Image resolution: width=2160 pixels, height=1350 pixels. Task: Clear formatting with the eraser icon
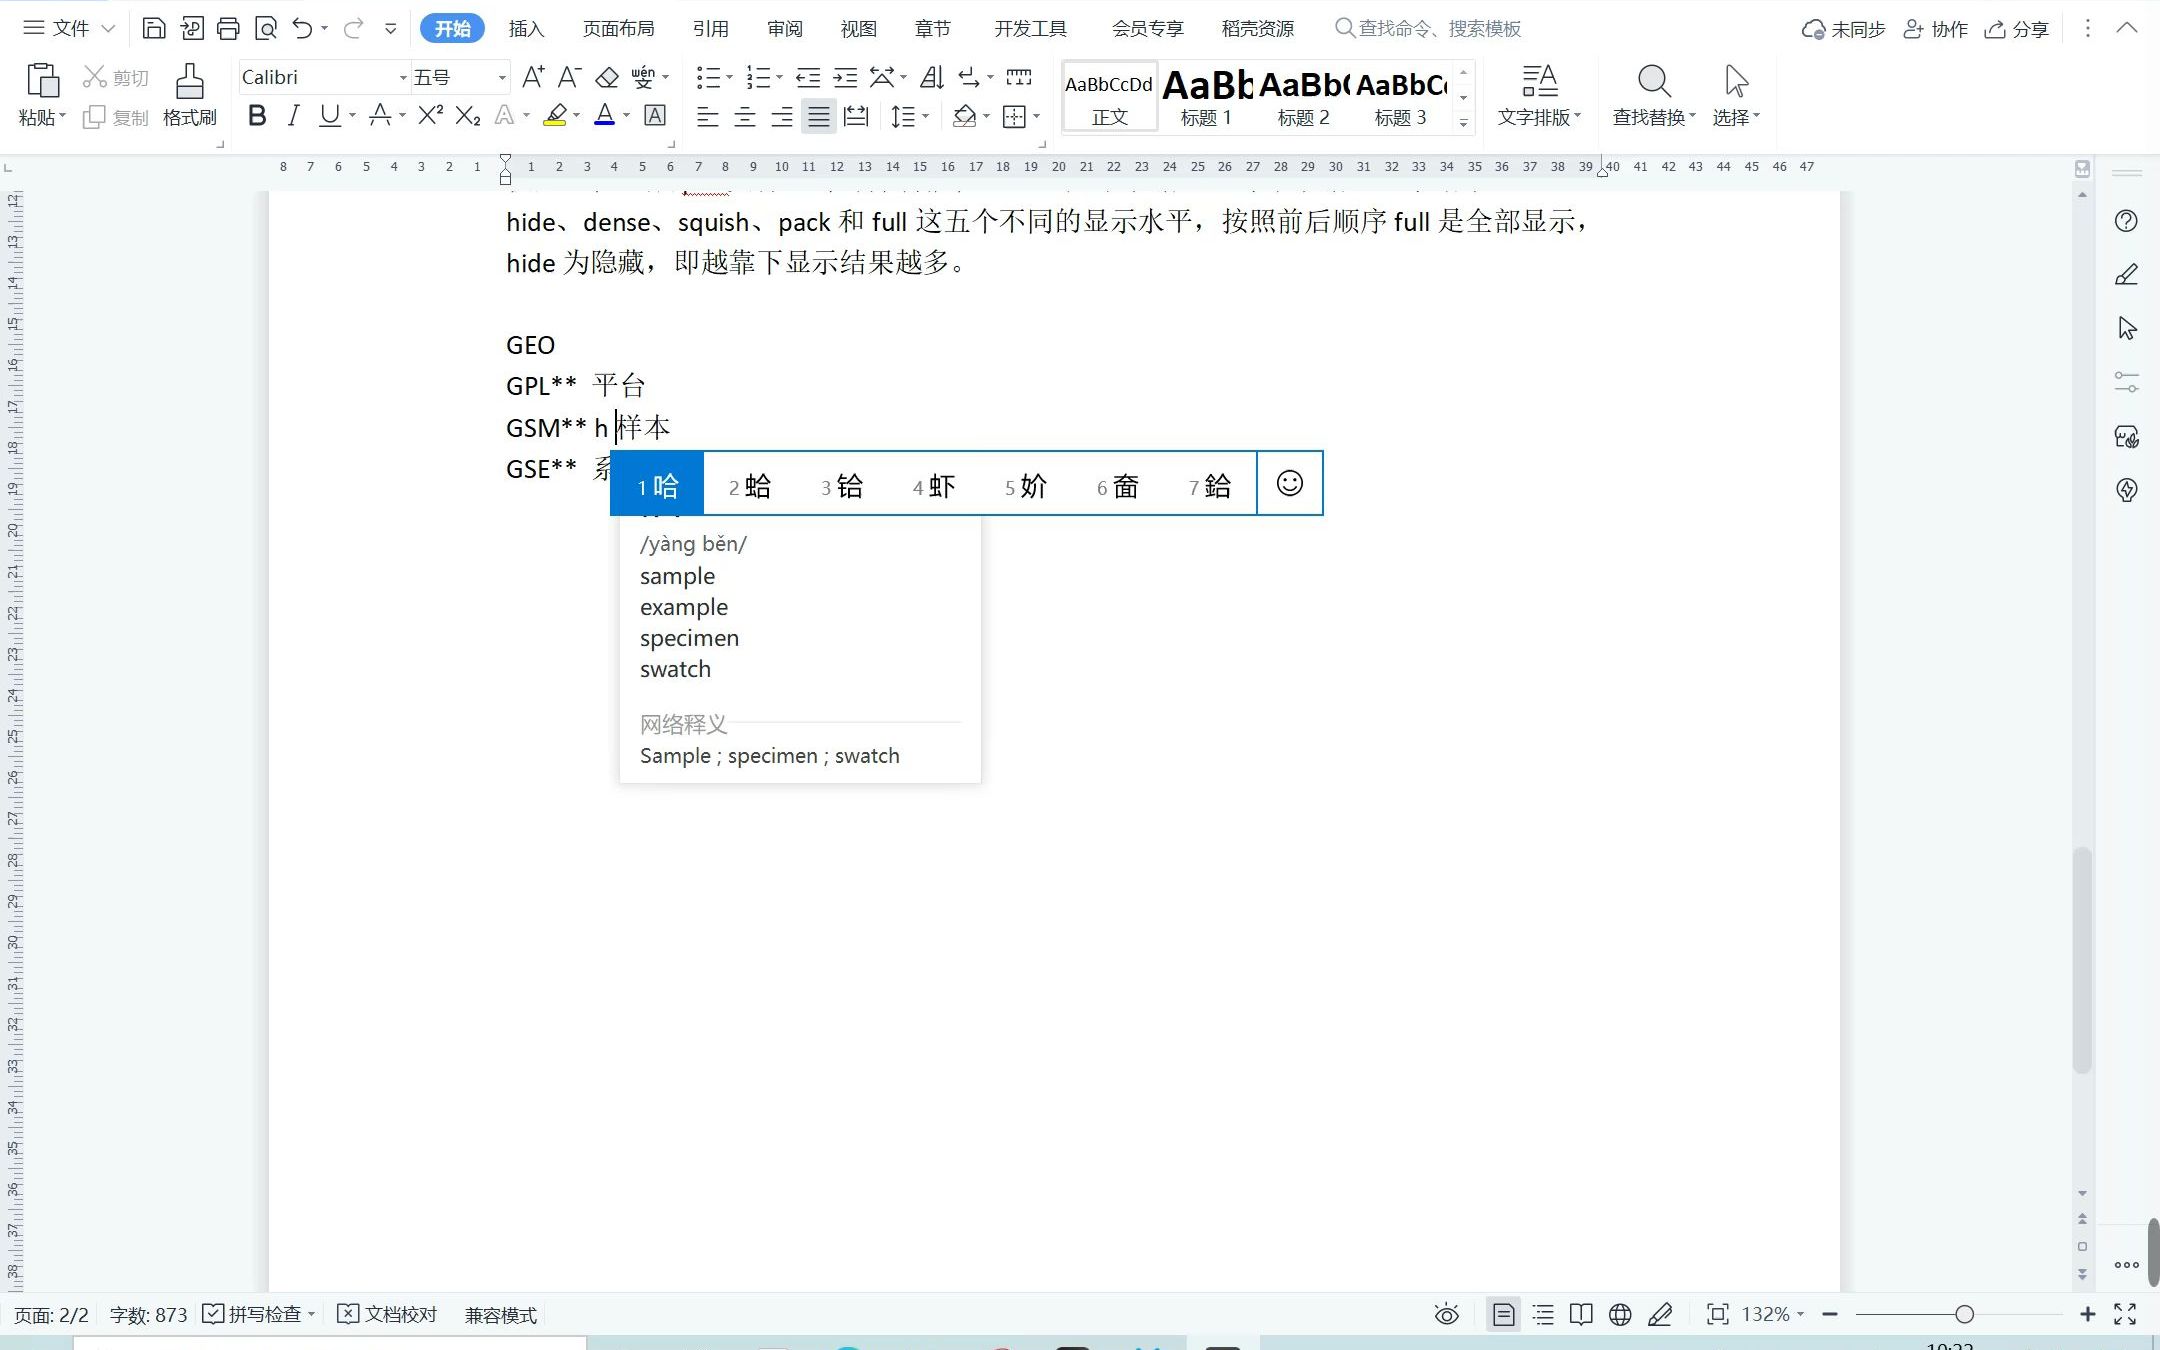(607, 77)
